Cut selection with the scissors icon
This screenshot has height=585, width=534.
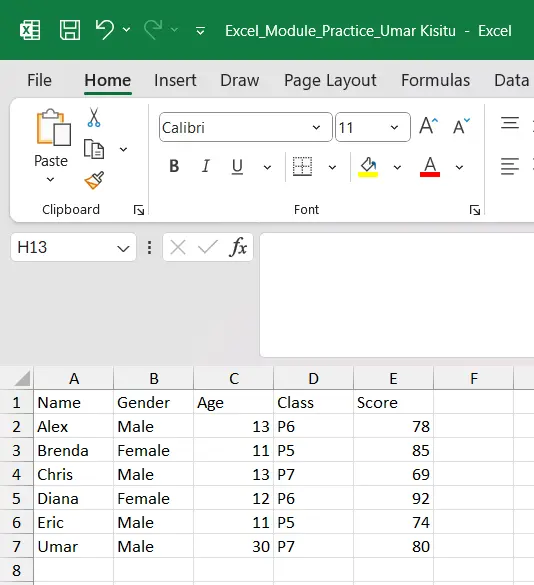94,117
